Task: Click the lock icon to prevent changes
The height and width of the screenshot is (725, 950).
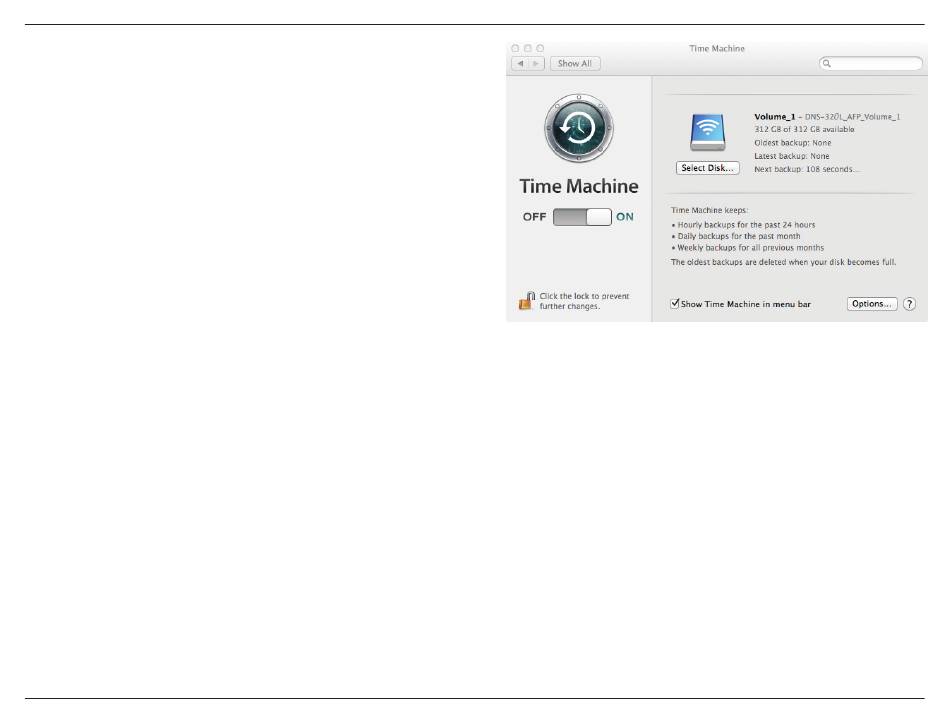Action: click(526, 300)
